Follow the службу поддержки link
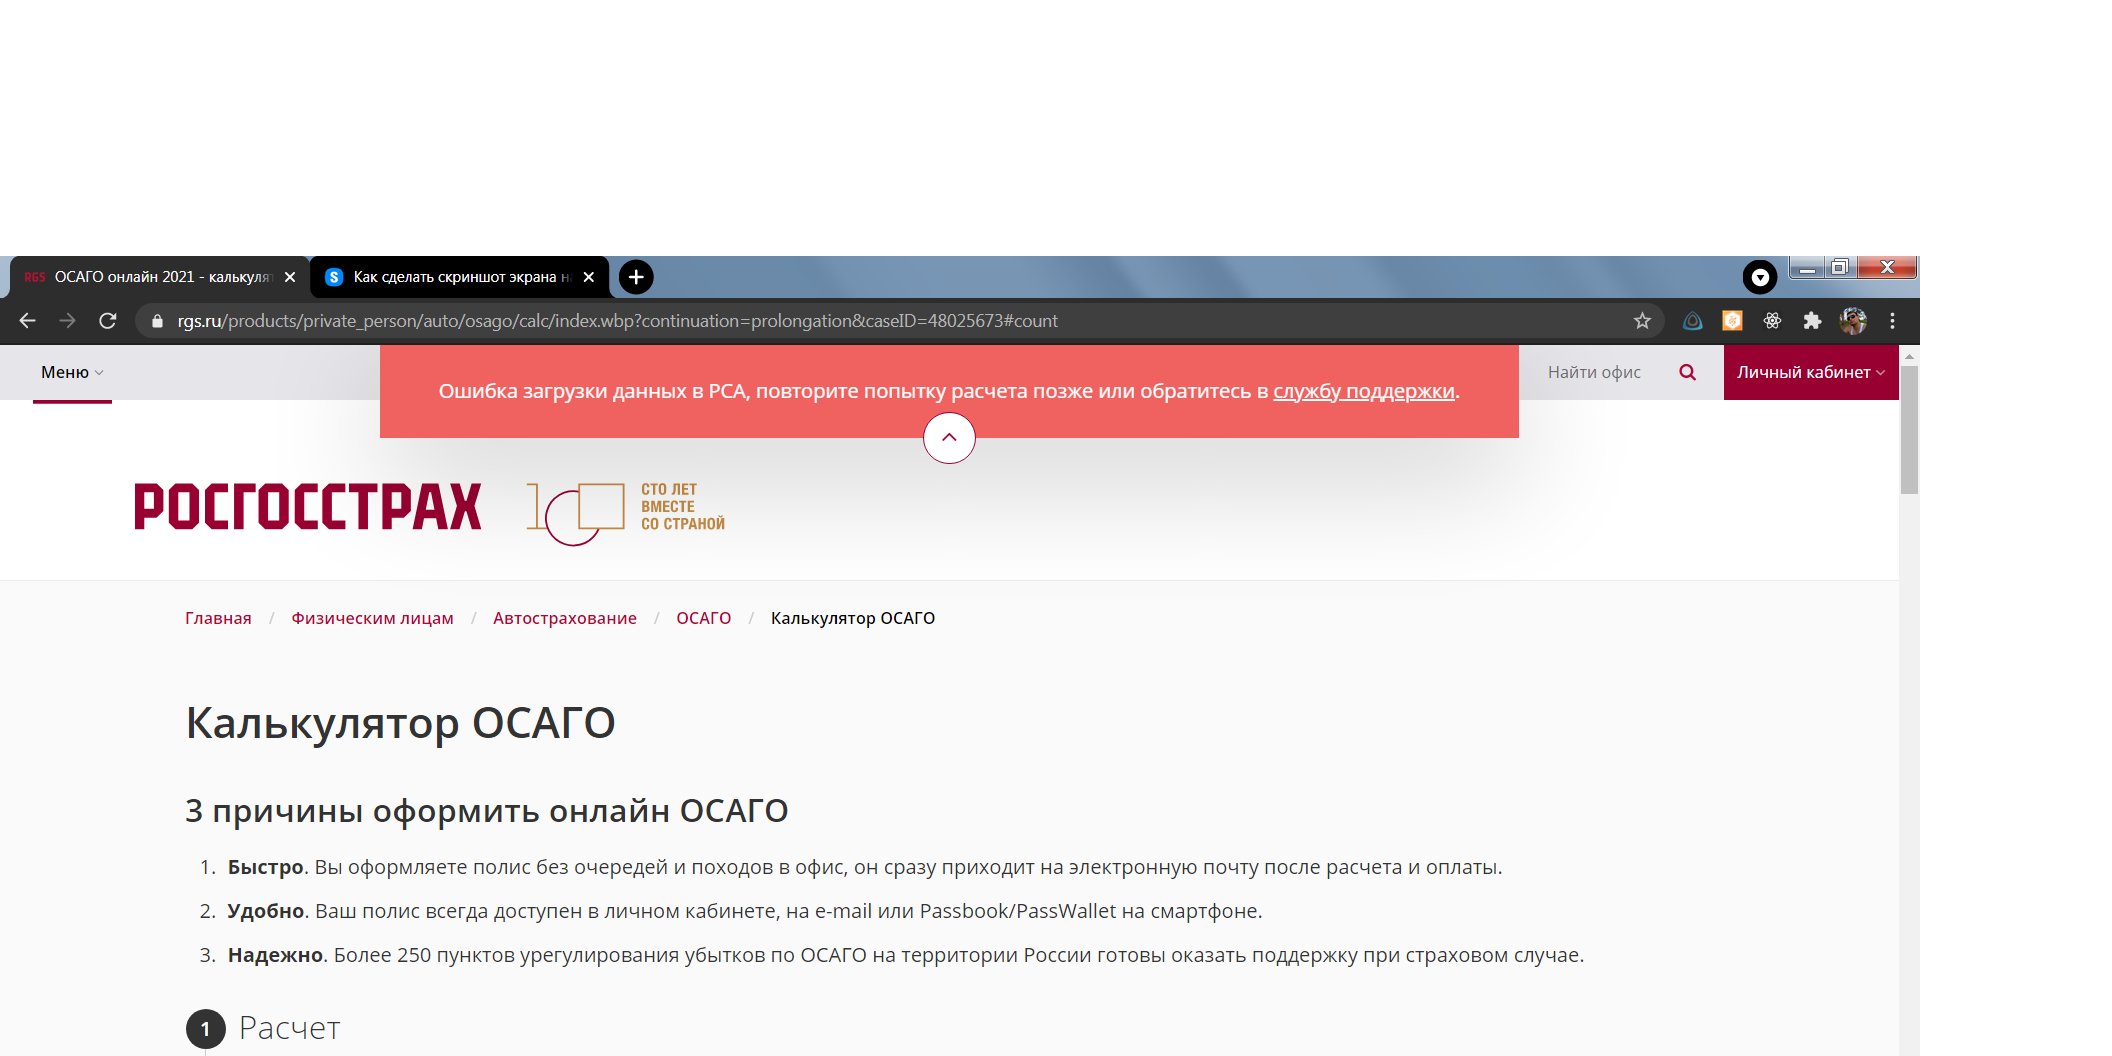Image resolution: width=2112 pixels, height=1056 pixels. 1364,391
